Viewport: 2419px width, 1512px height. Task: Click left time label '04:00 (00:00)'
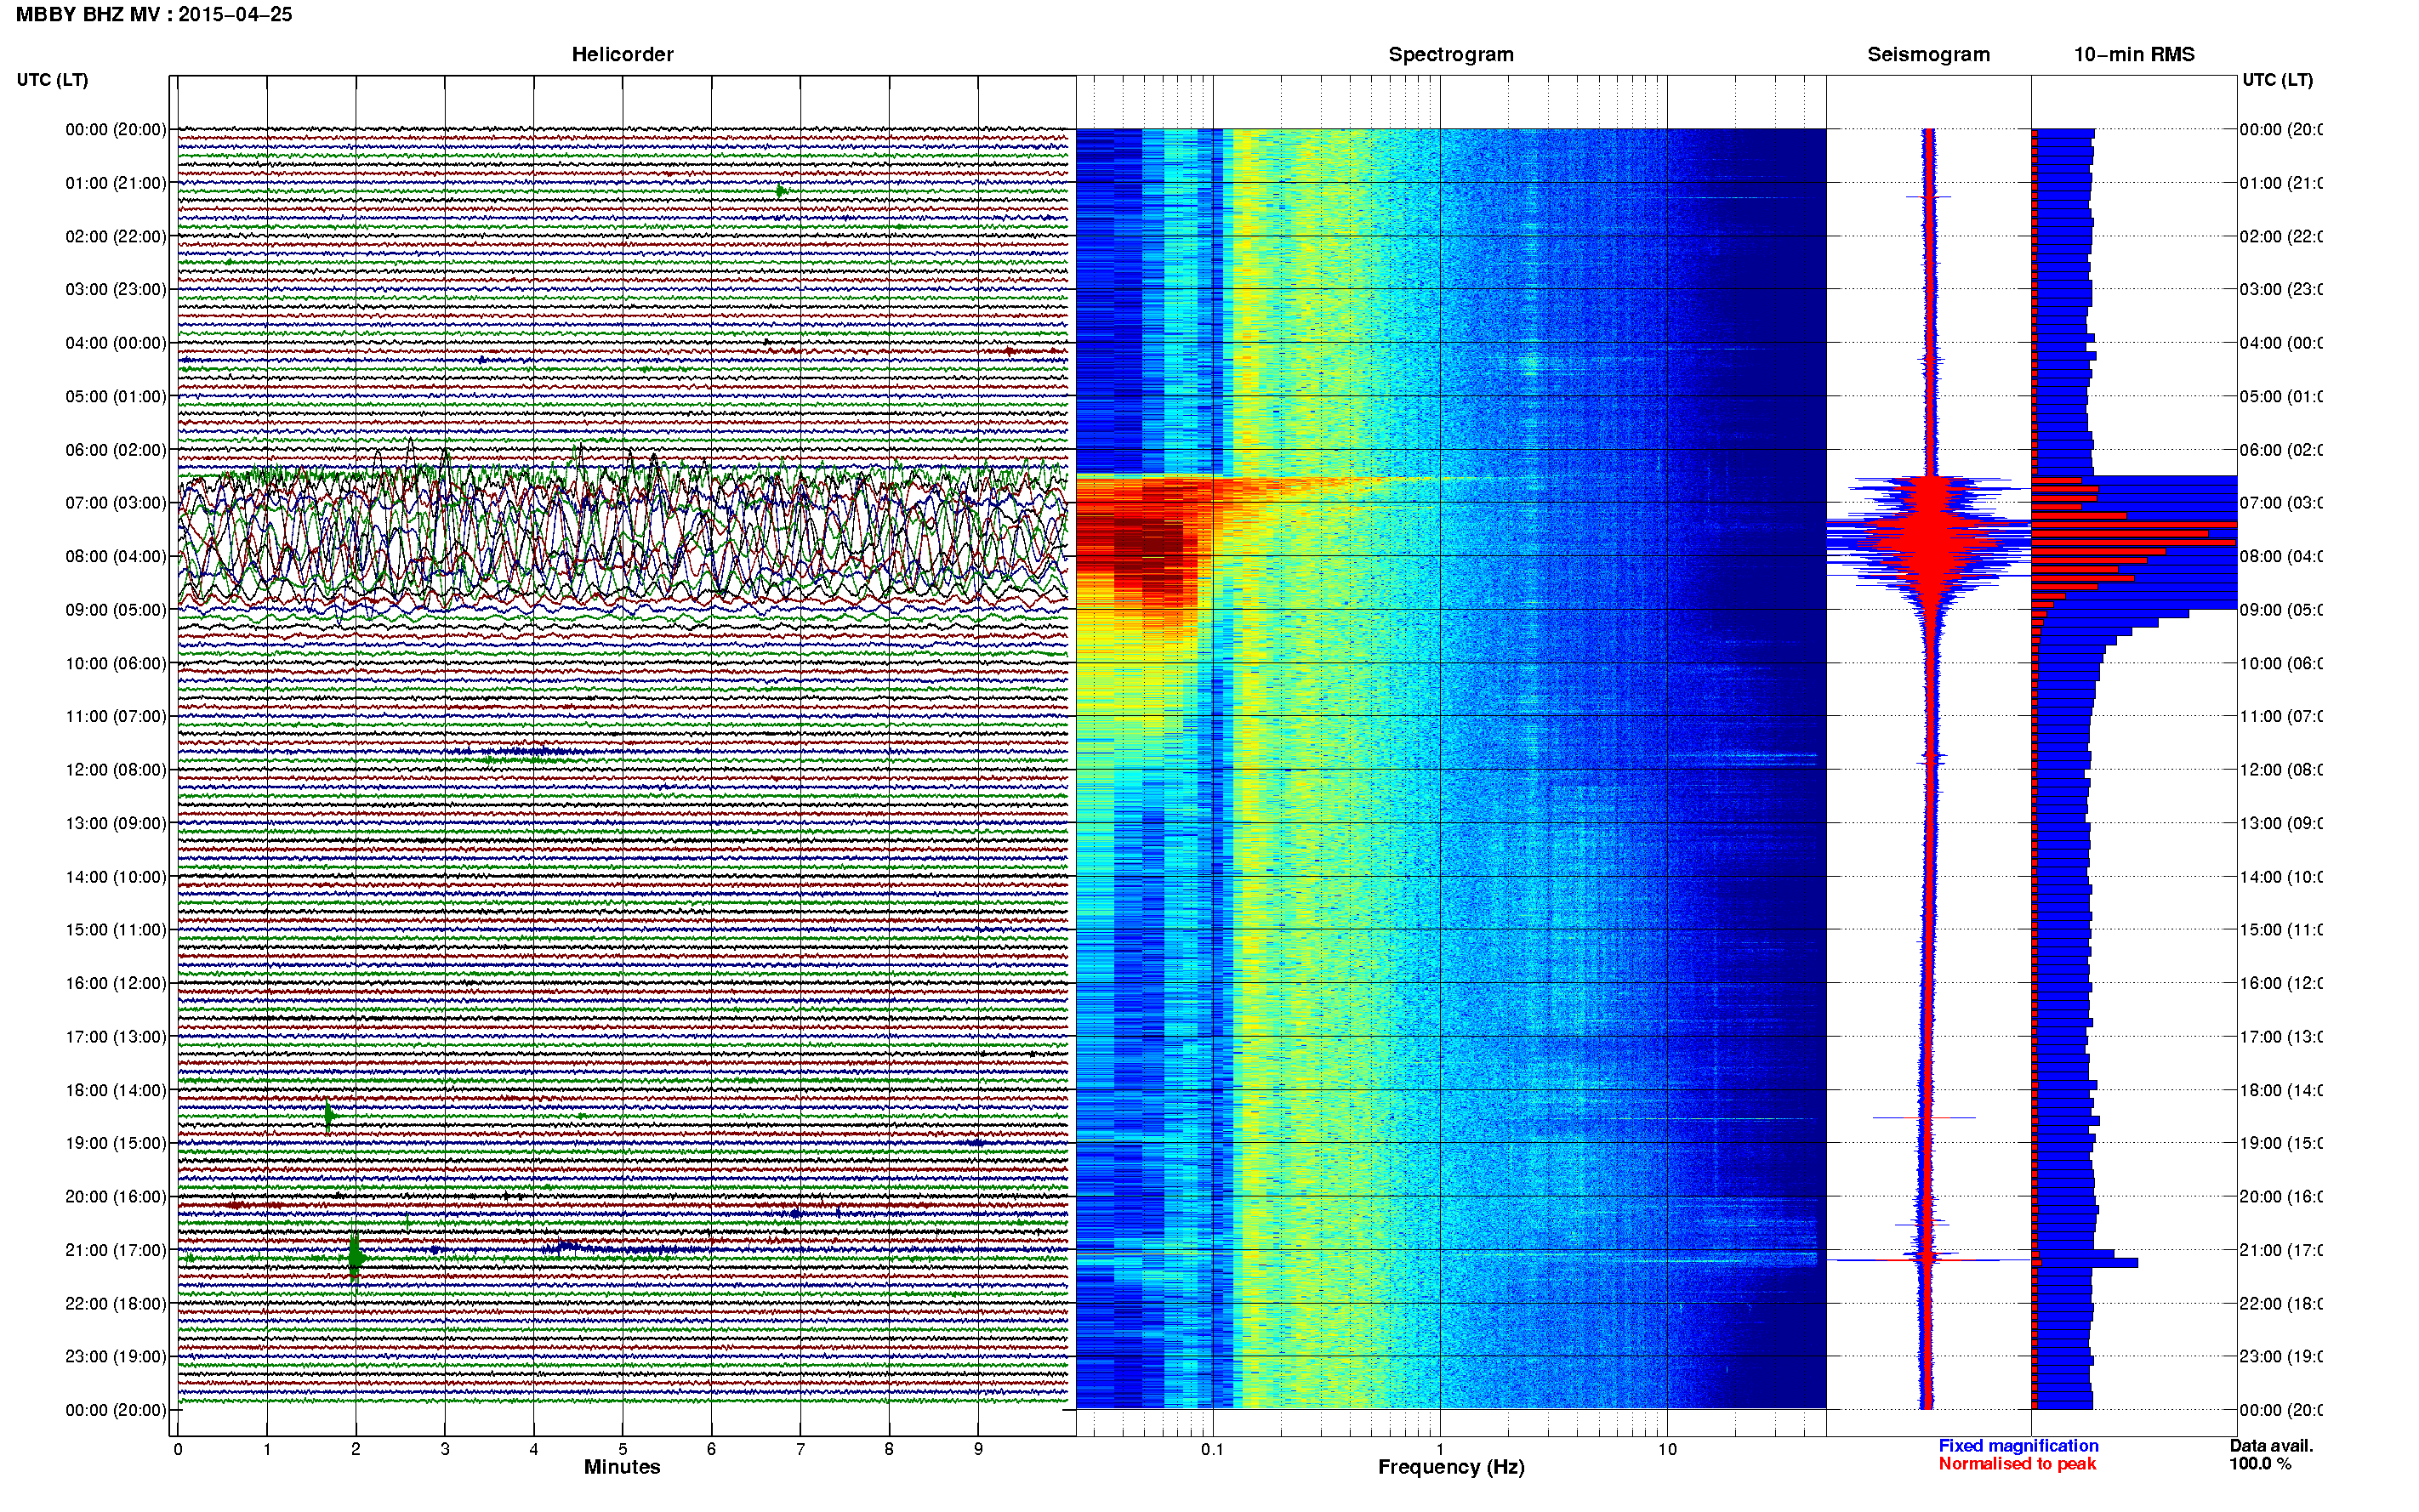pyautogui.click(x=116, y=343)
